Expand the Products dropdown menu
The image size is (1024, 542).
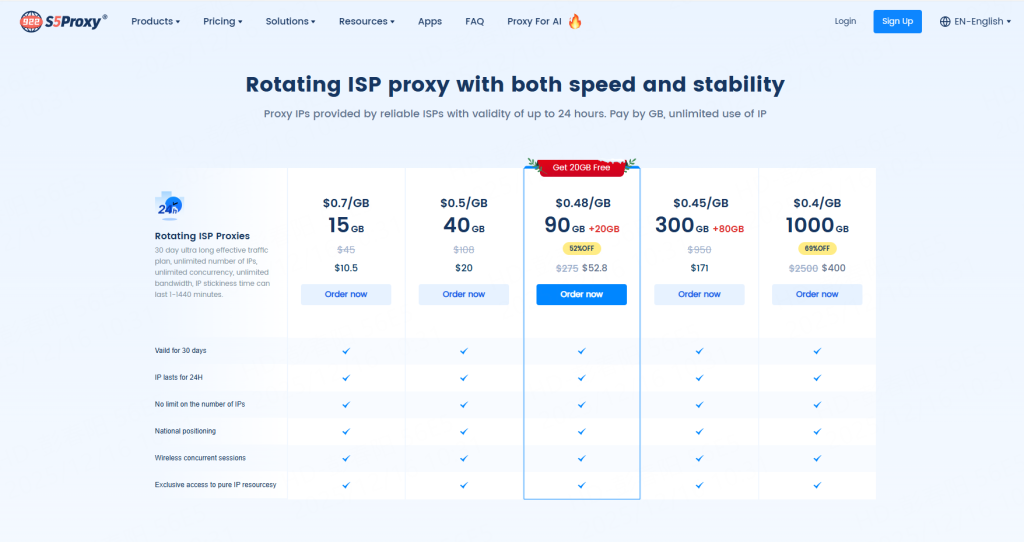[x=155, y=21]
